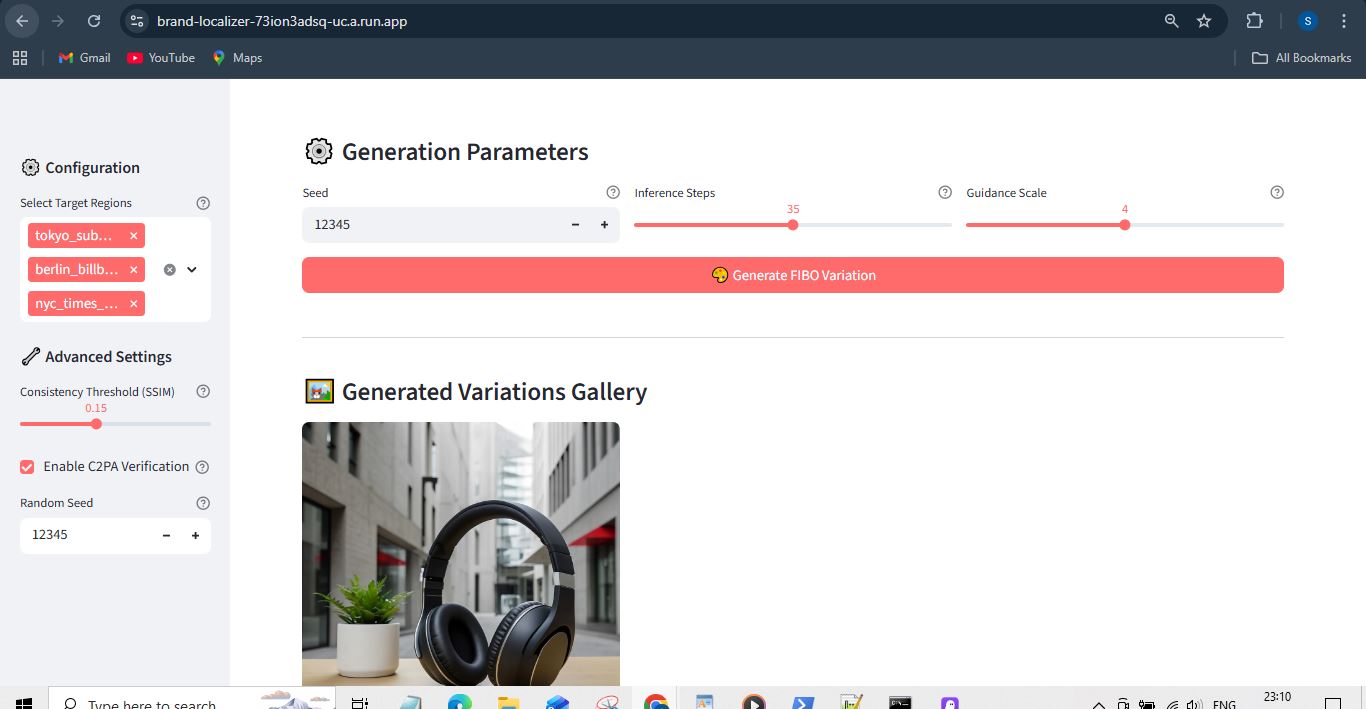This screenshot has height=709, width=1366.
Task: Decrease the Seed value with minus
Action: (575, 225)
